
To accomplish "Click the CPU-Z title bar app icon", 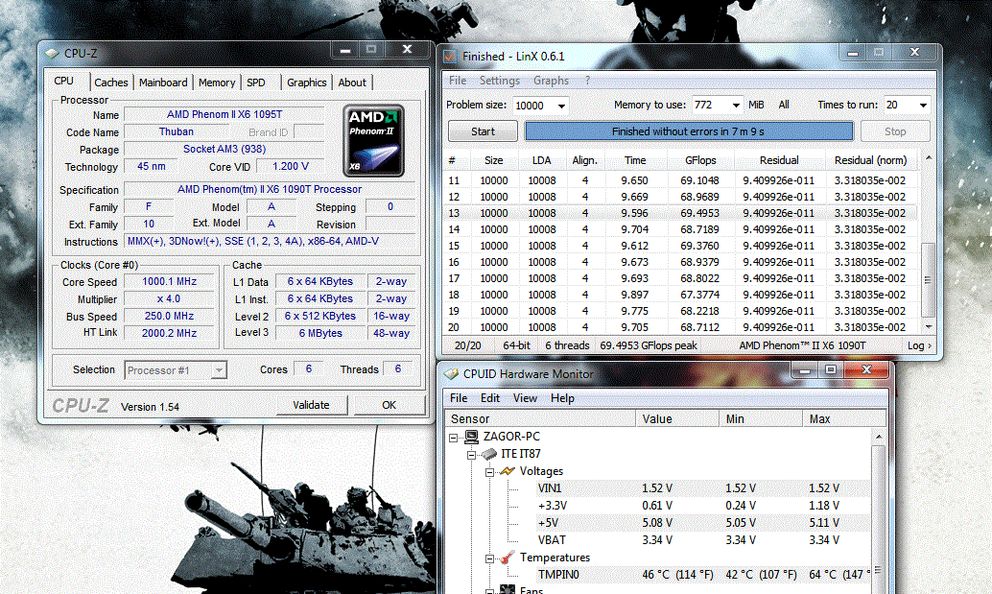I will coord(52,54).
